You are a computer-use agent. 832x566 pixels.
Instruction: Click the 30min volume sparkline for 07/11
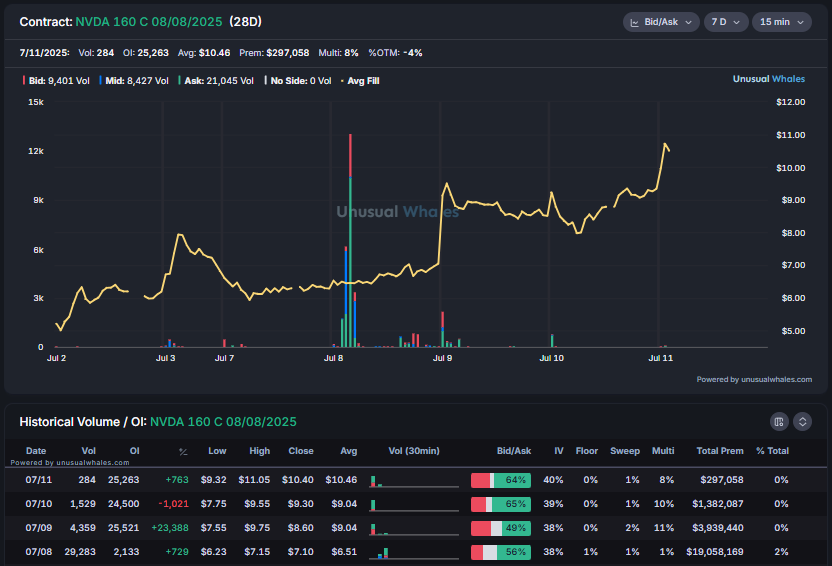coord(414,481)
